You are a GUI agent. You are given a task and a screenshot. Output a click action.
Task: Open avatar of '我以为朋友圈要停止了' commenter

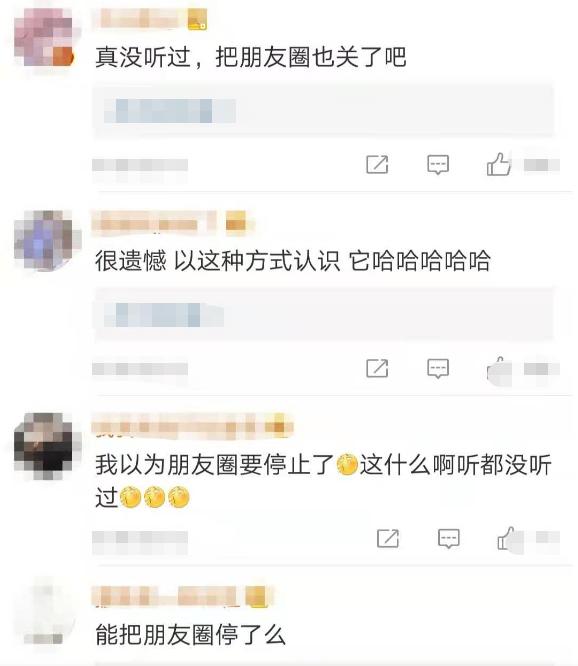click(47, 446)
